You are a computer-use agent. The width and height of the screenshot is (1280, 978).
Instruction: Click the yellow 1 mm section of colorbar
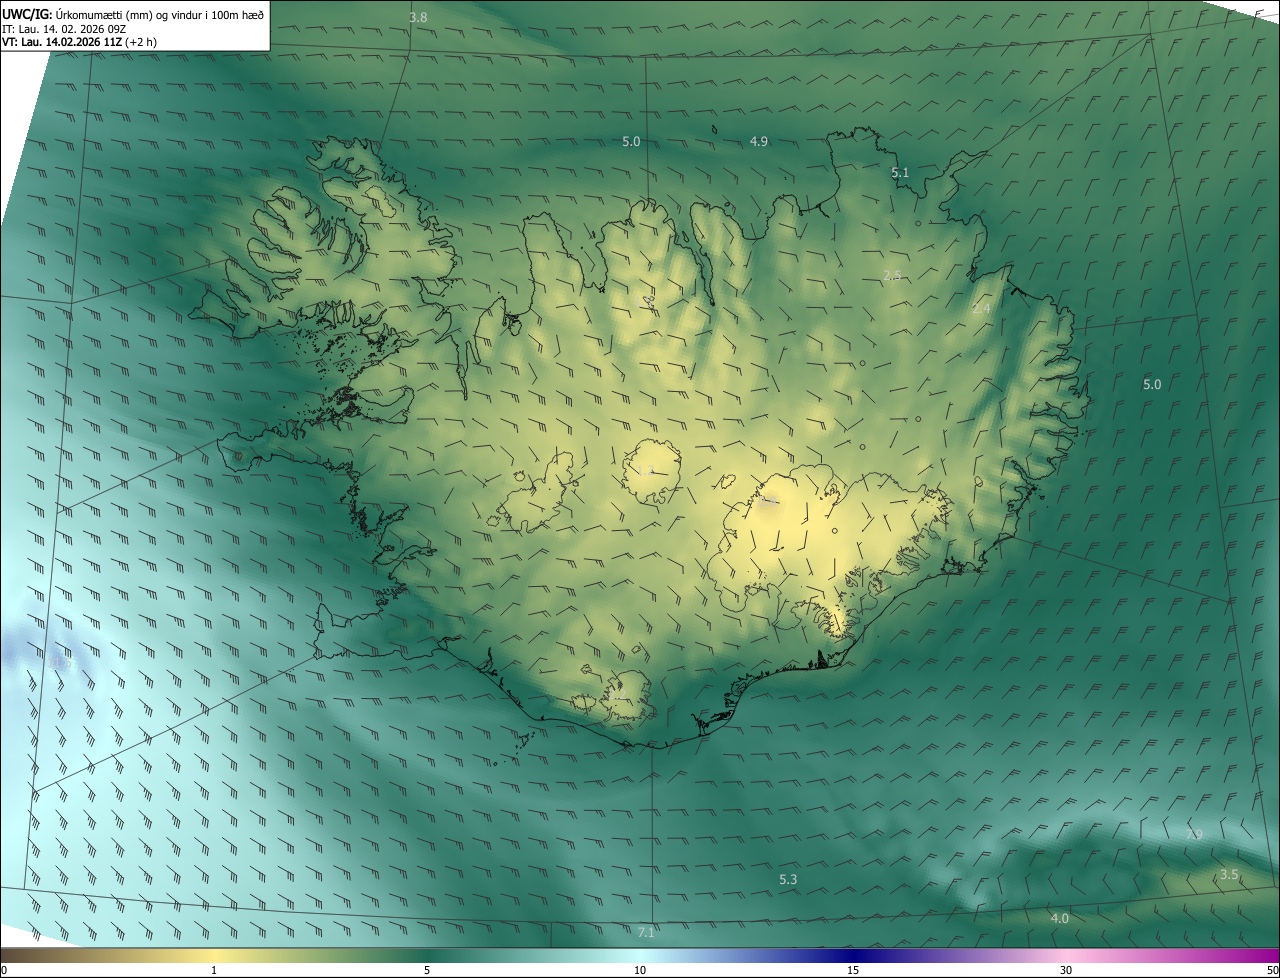(x=214, y=955)
